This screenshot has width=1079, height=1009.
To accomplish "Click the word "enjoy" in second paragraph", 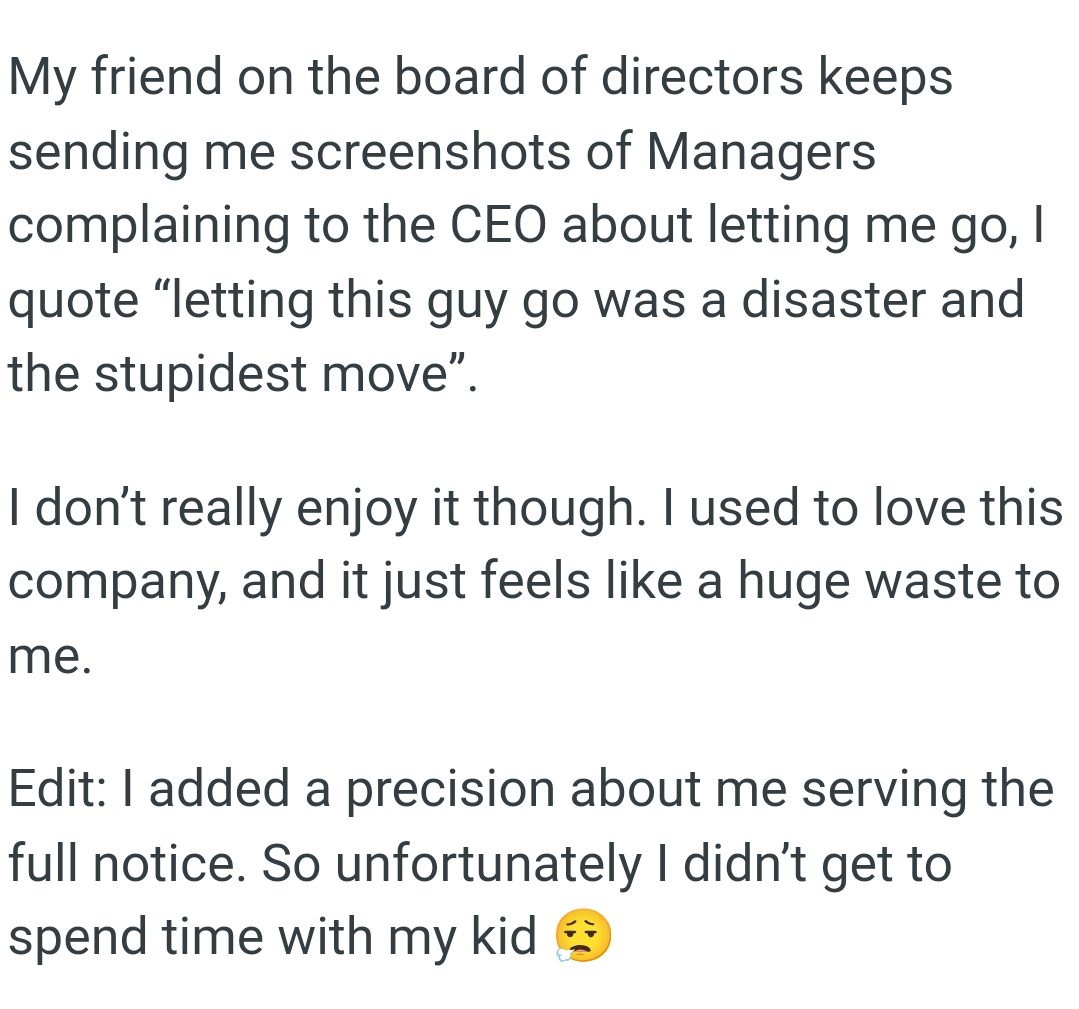I will (359, 510).
